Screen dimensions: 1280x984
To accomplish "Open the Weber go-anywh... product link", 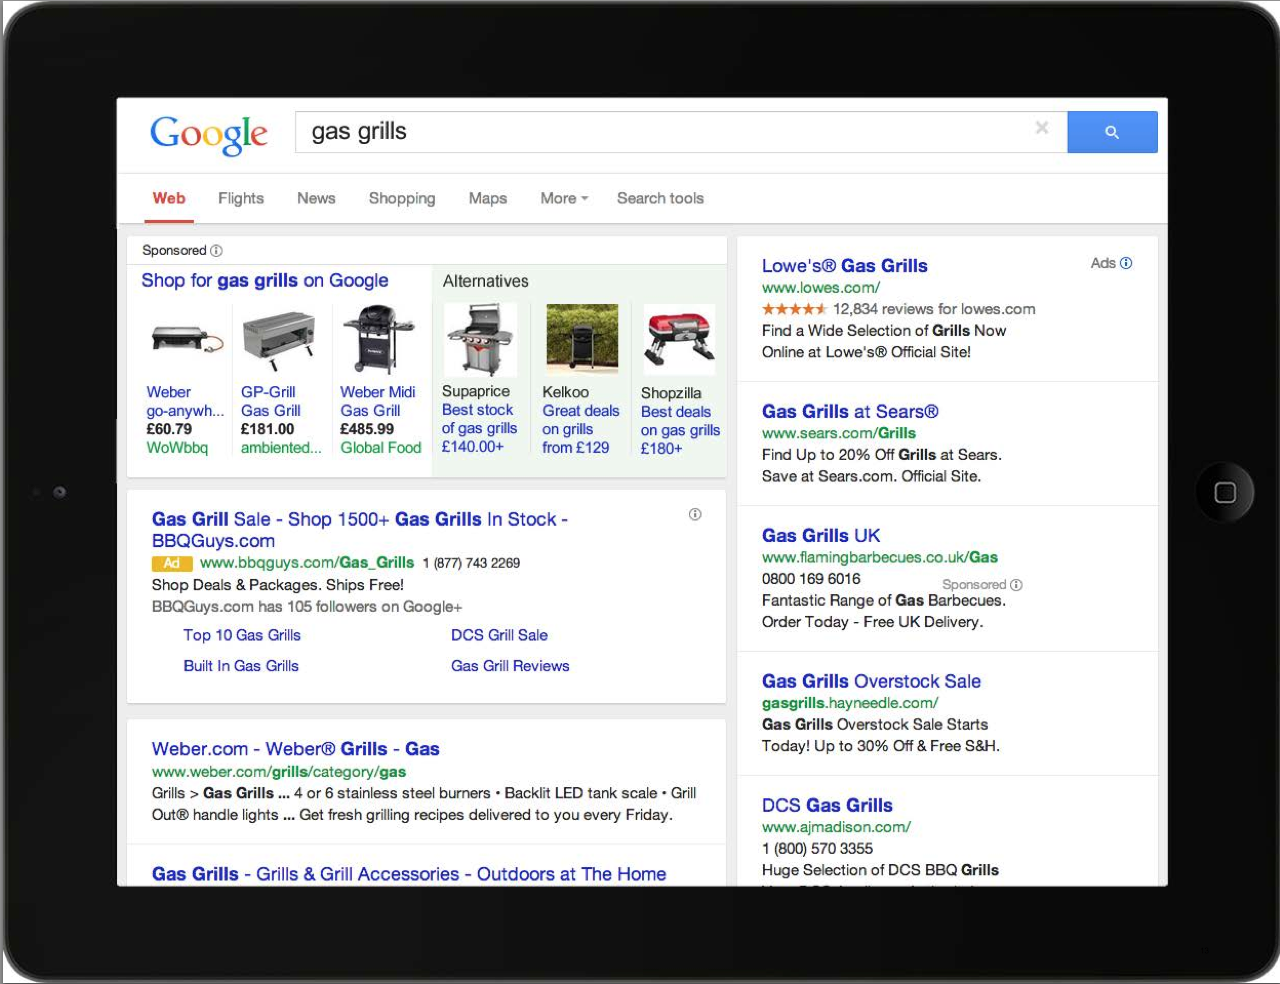I will point(185,401).
